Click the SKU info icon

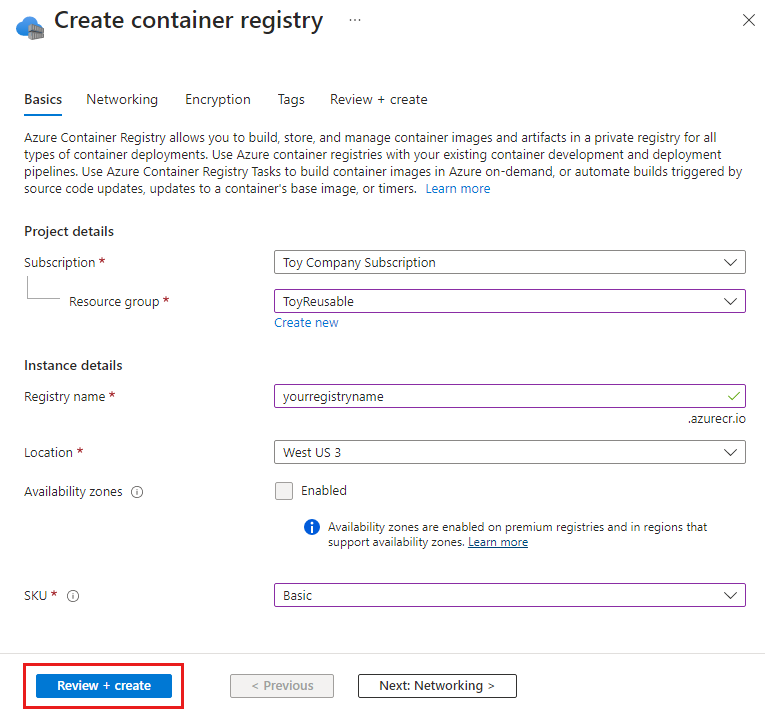[x=73, y=596]
